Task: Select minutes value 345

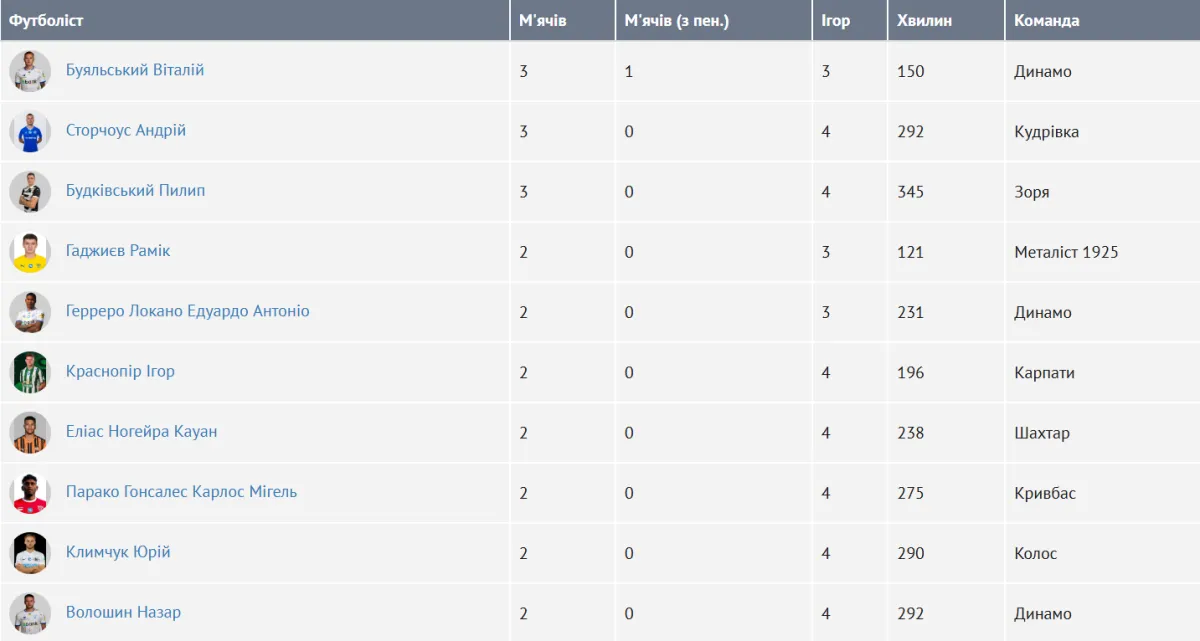Action: [911, 192]
